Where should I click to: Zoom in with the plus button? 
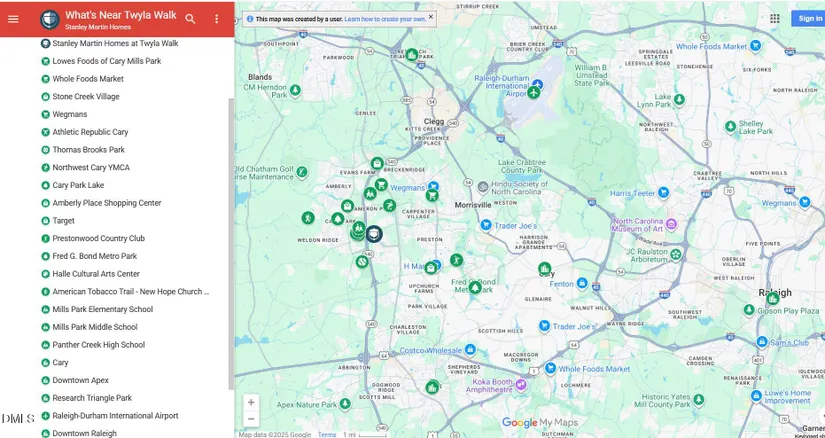251,402
